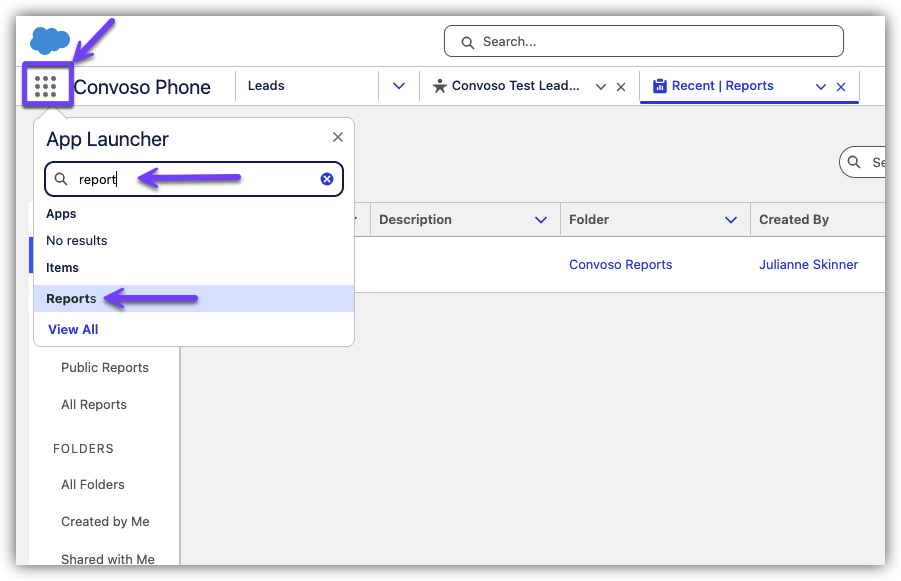
Task: Click the global search magnifier icon
Action: (x=467, y=42)
